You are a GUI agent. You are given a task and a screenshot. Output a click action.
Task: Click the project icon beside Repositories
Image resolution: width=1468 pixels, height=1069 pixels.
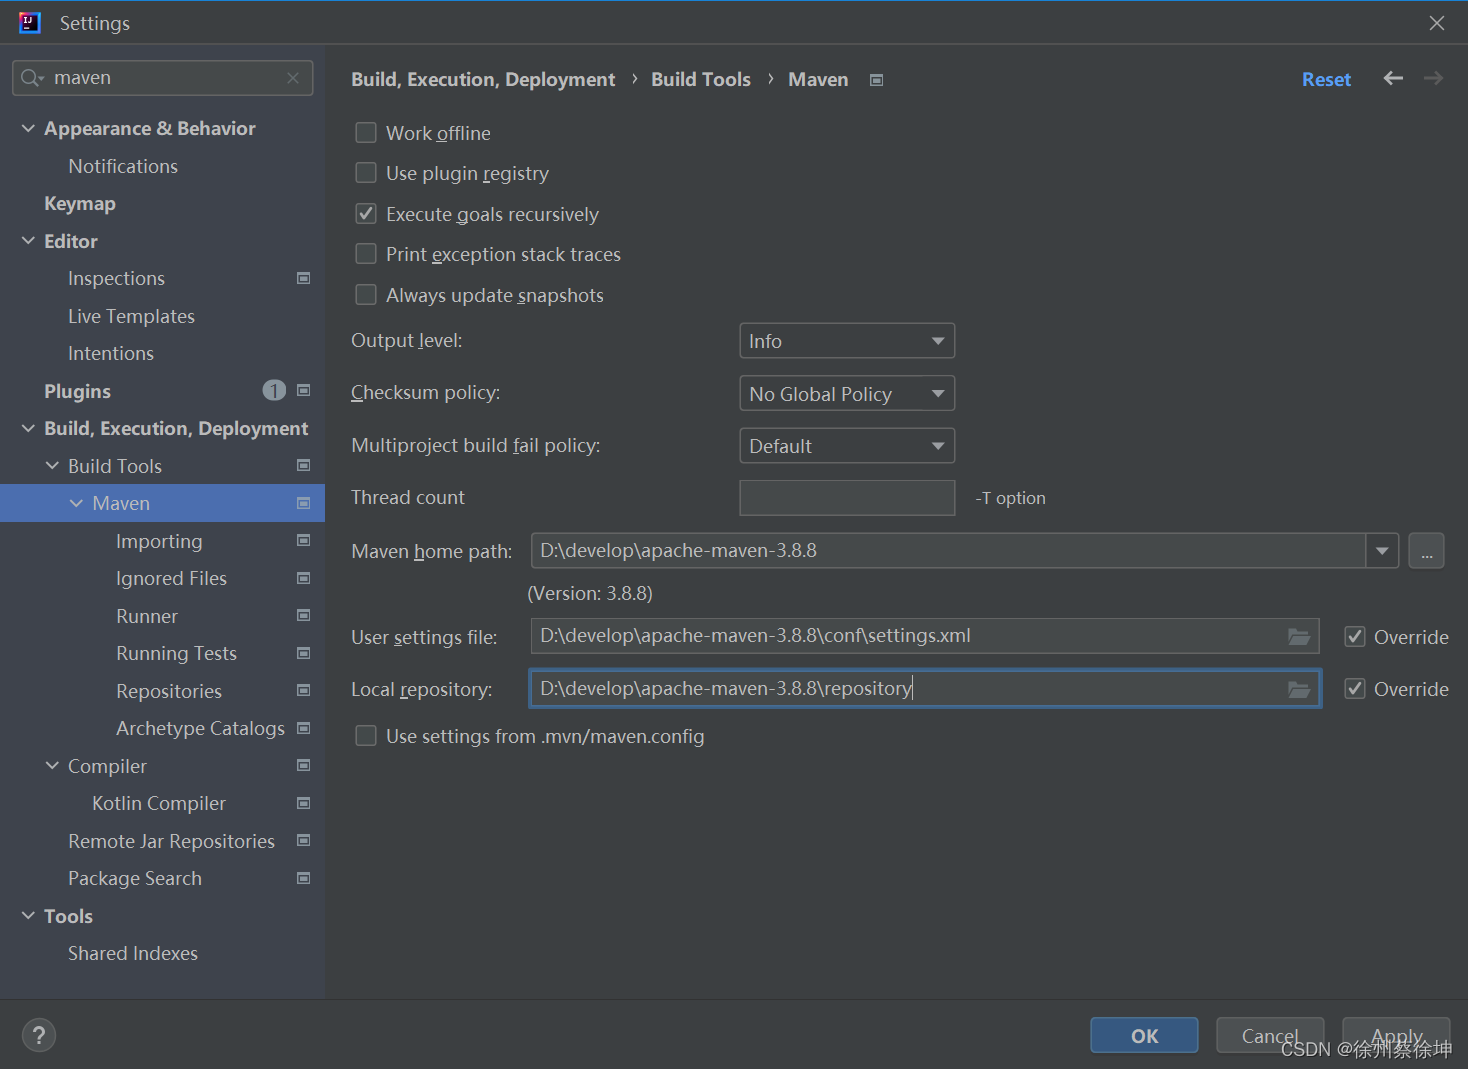(304, 690)
